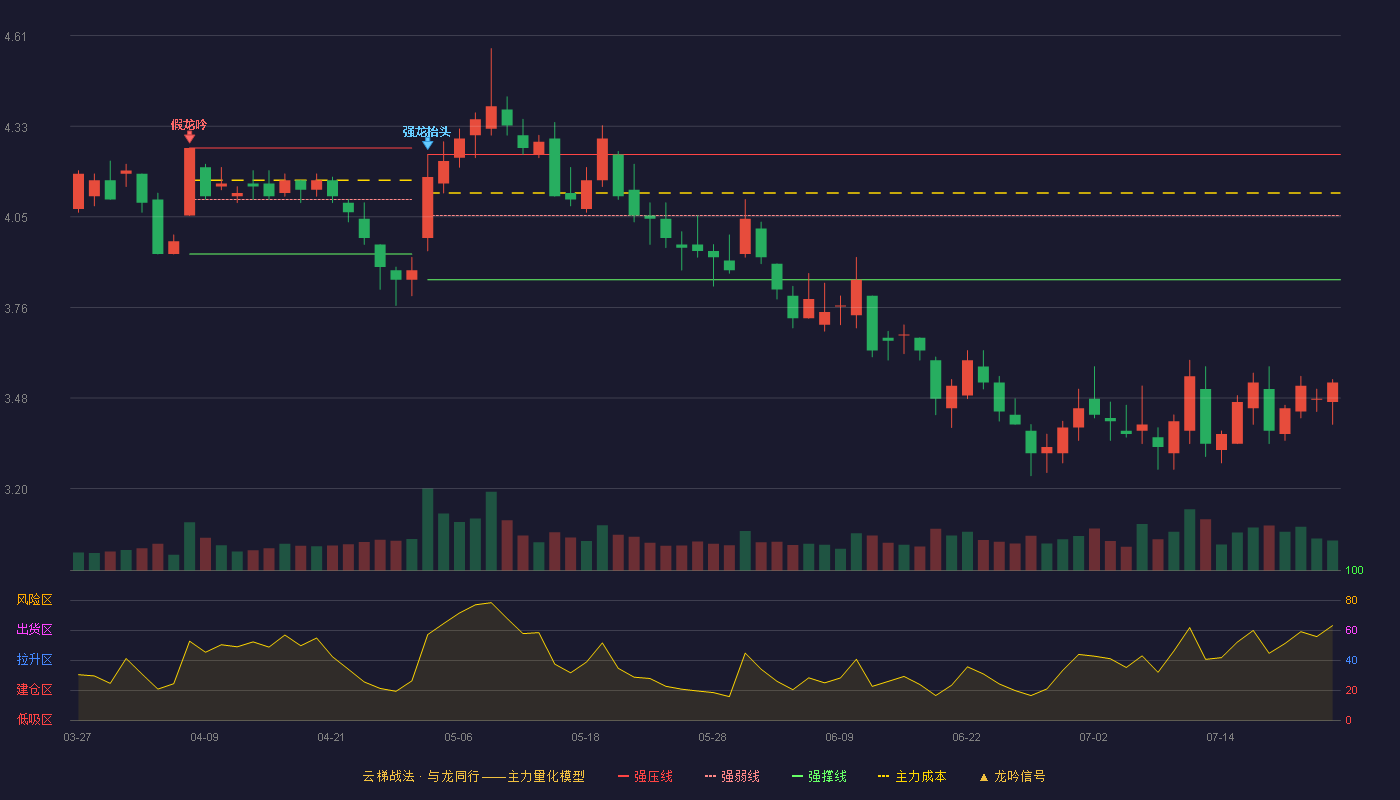1400x800 pixels.
Task: Toggle the 主力成本 legend item
Action: point(912,776)
